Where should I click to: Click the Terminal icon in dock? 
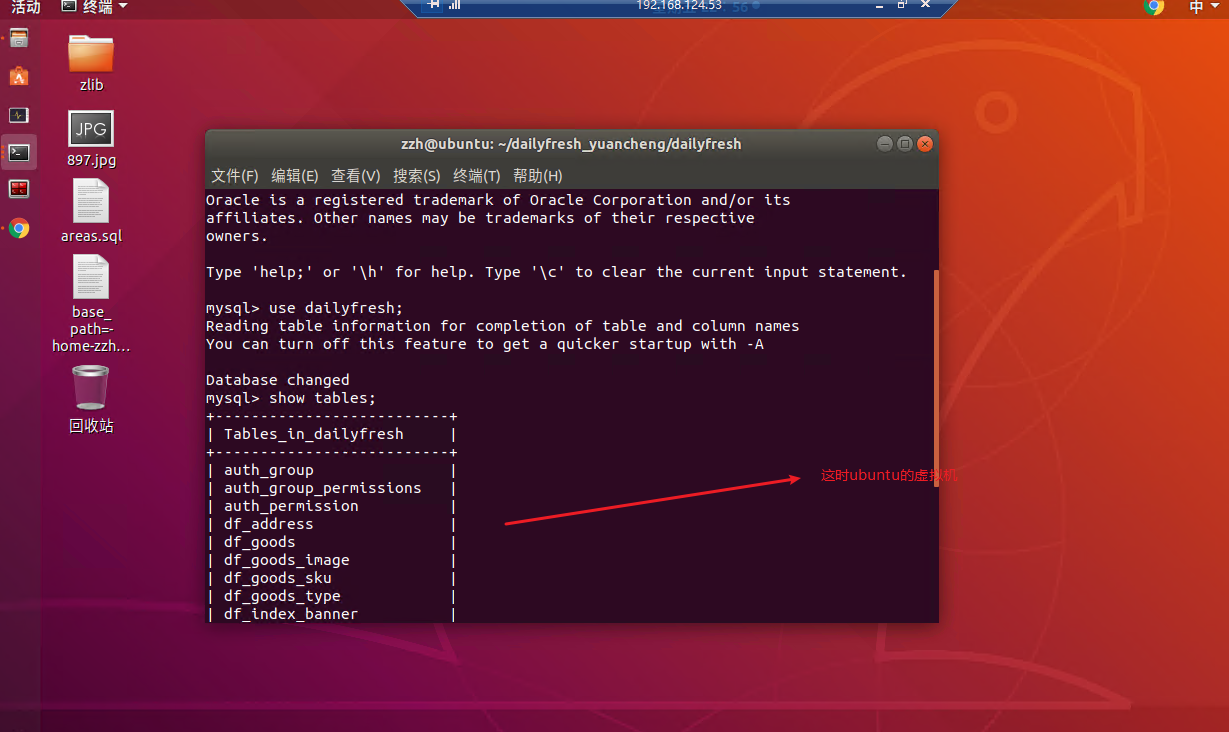(x=19, y=152)
